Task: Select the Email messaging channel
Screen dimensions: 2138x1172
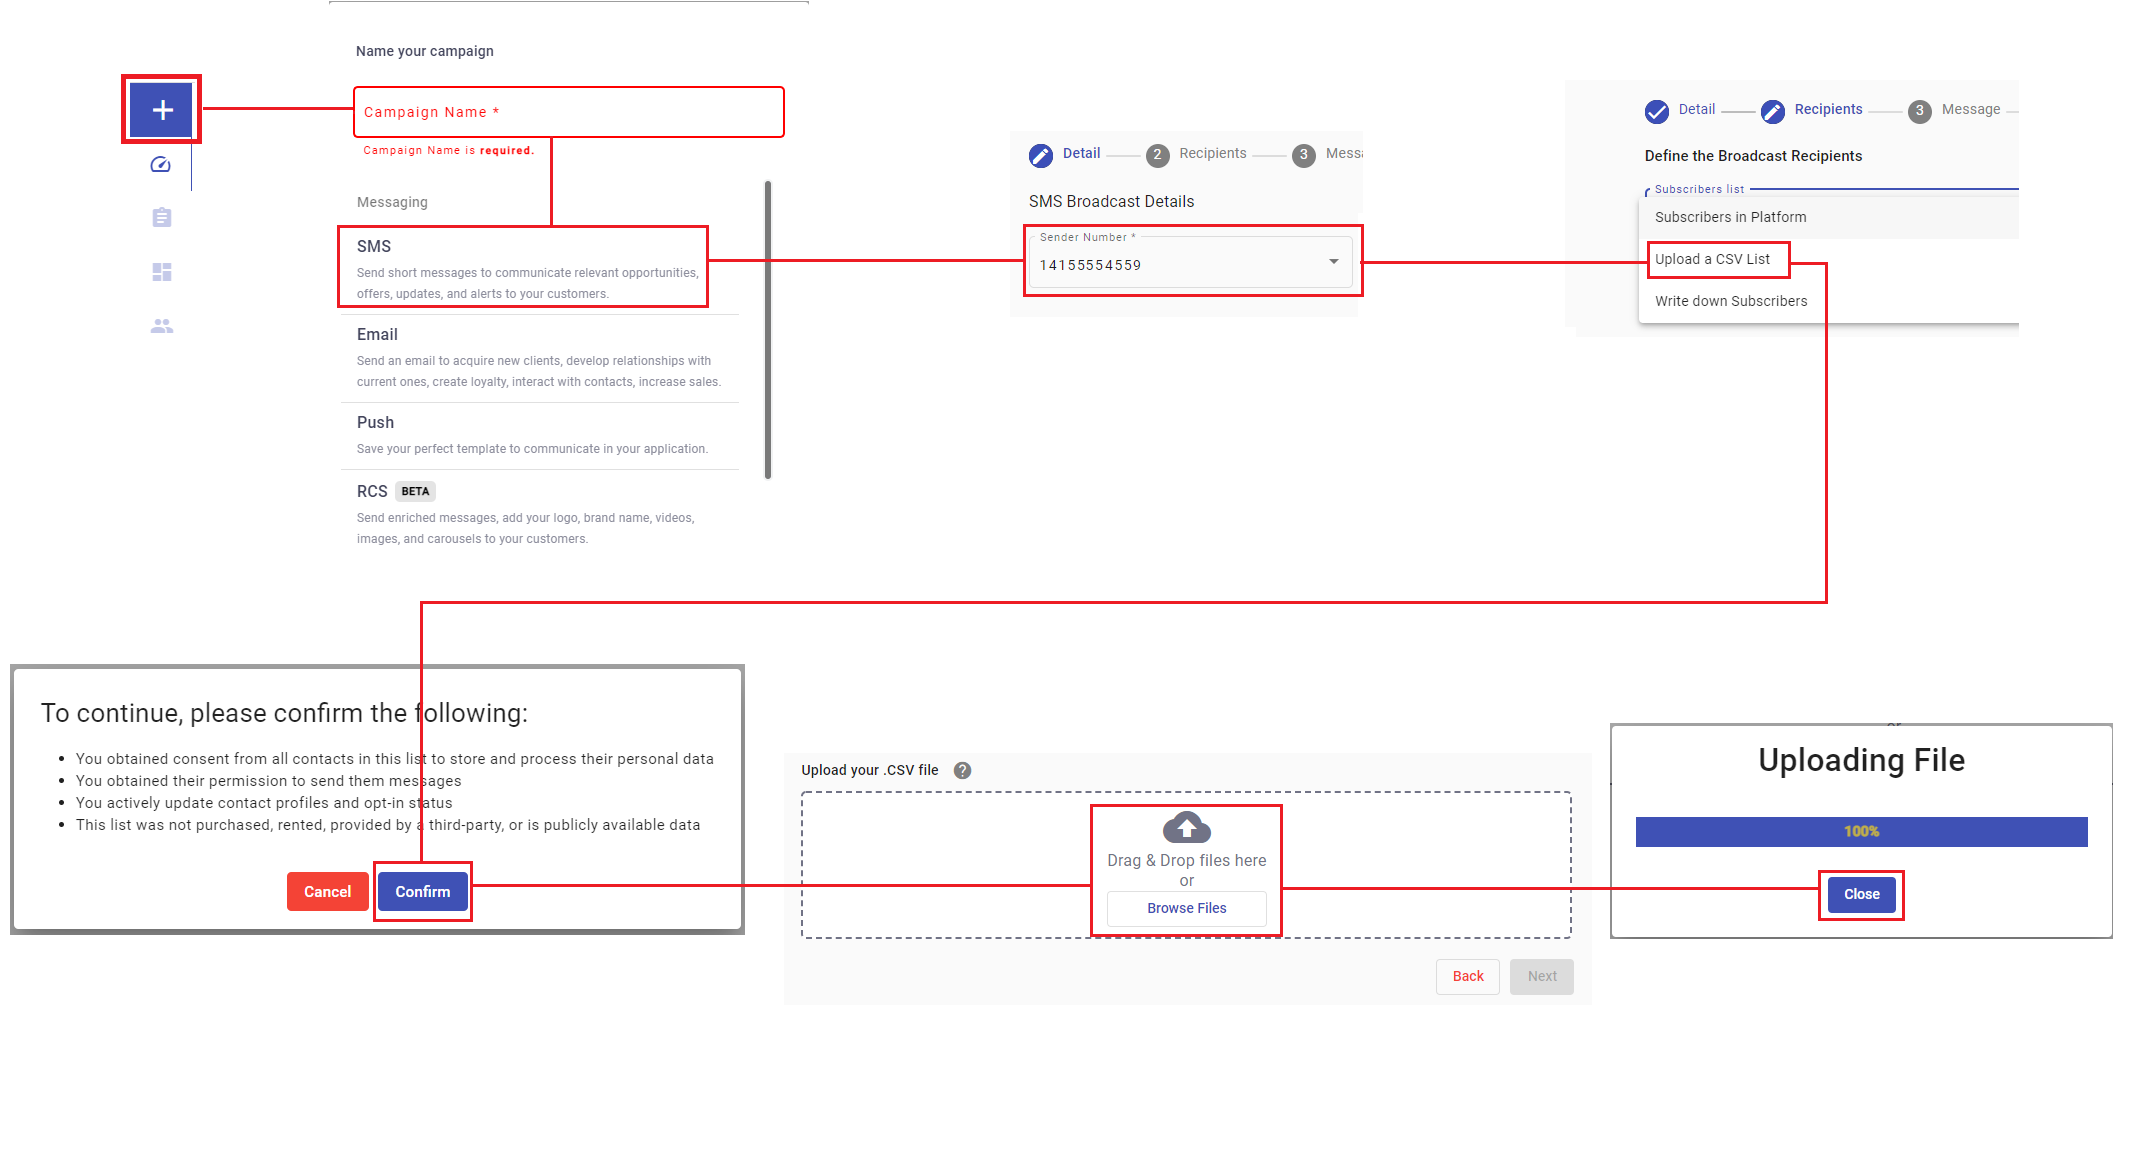Action: pos(538,357)
